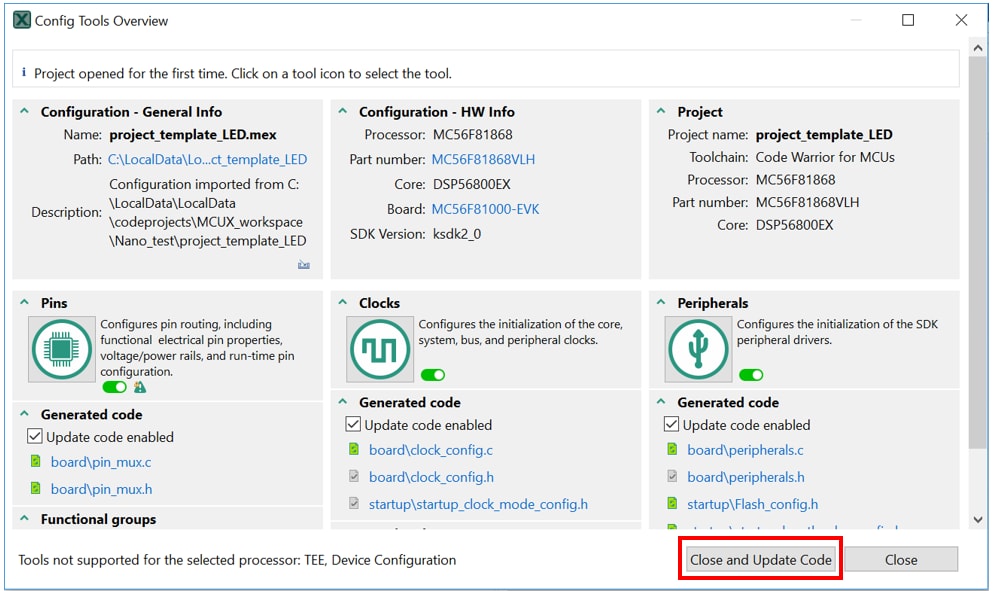This screenshot has height=591, width=1004.
Task: Click the warning icon beside Pins toggle
Action: 140,387
